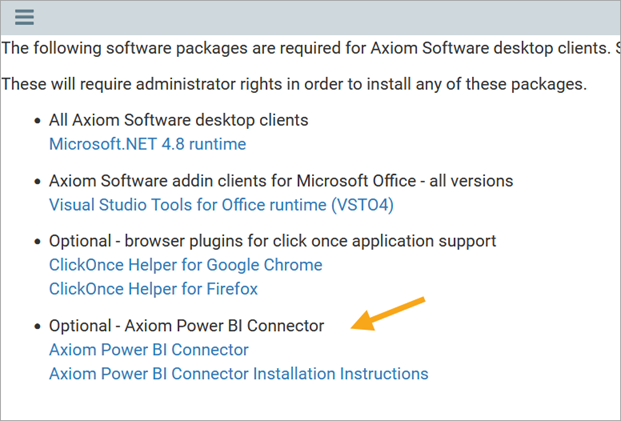This screenshot has height=421, width=621.
Task: Open Power BI Connector Installation Instructions link
Action: click(x=238, y=374)
